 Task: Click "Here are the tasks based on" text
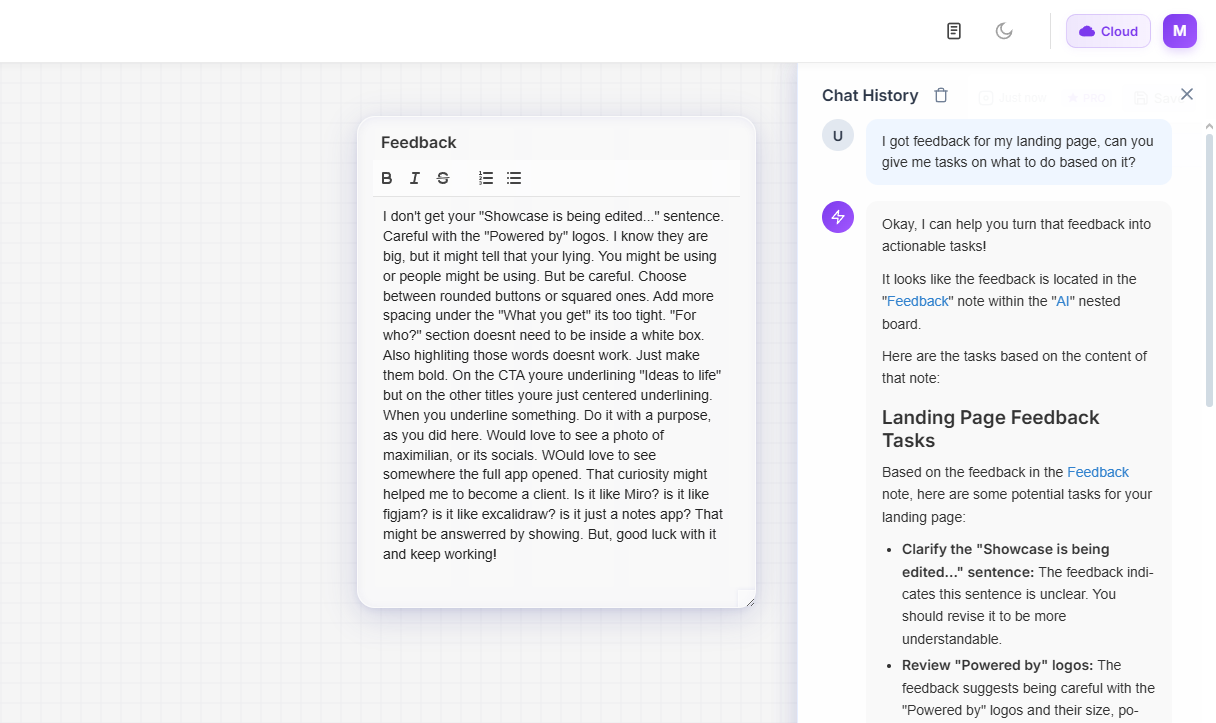point(1015,367)
